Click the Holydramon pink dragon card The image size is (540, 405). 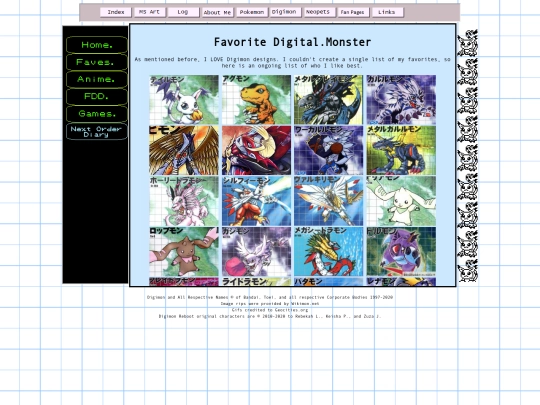click(184, 201)
